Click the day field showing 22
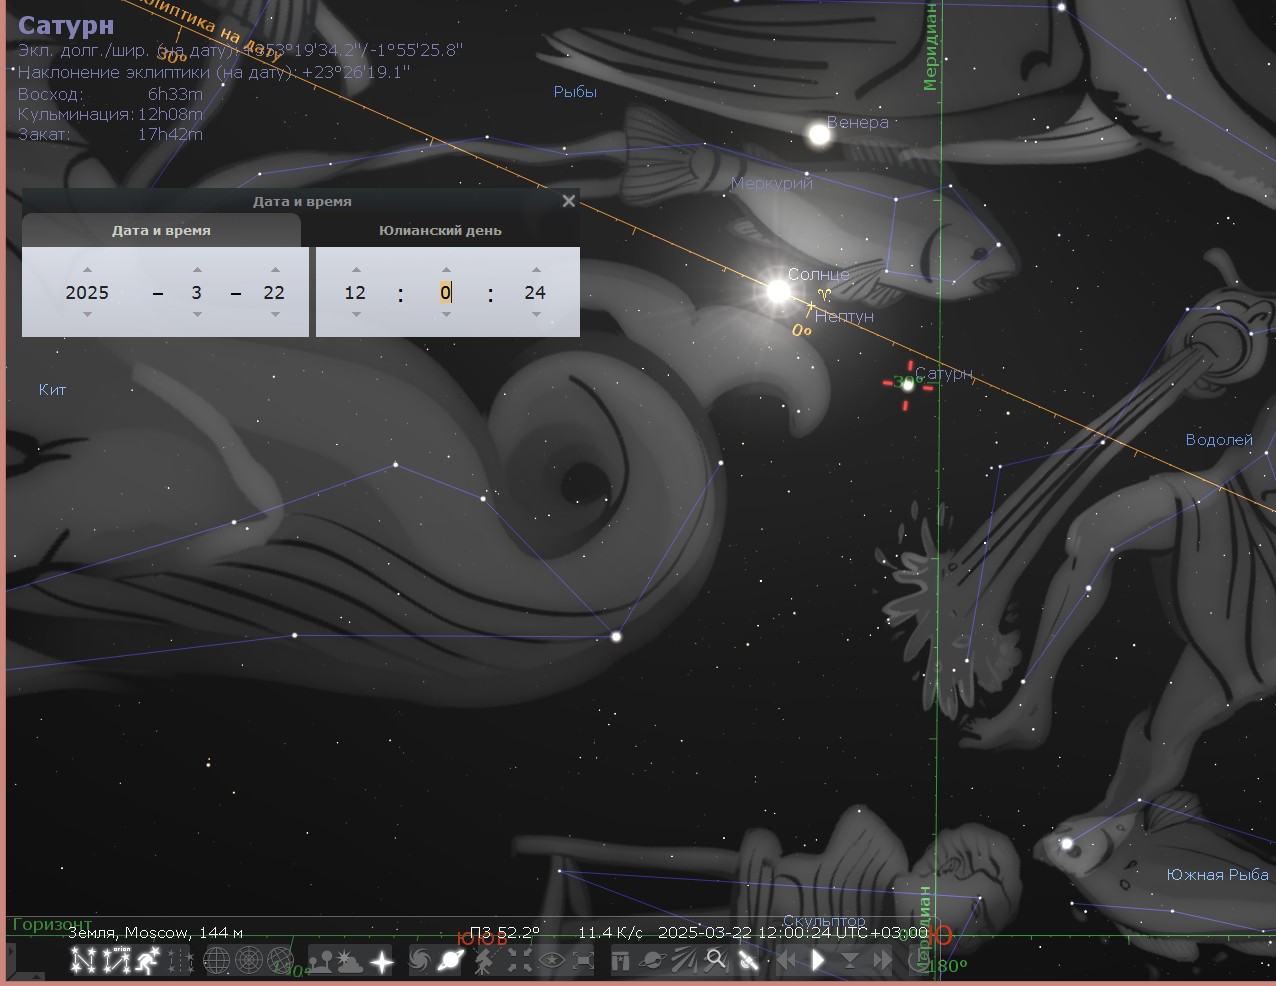This screenshot has height=986, width=1276. pyautogui.click(x=274, y=292)
